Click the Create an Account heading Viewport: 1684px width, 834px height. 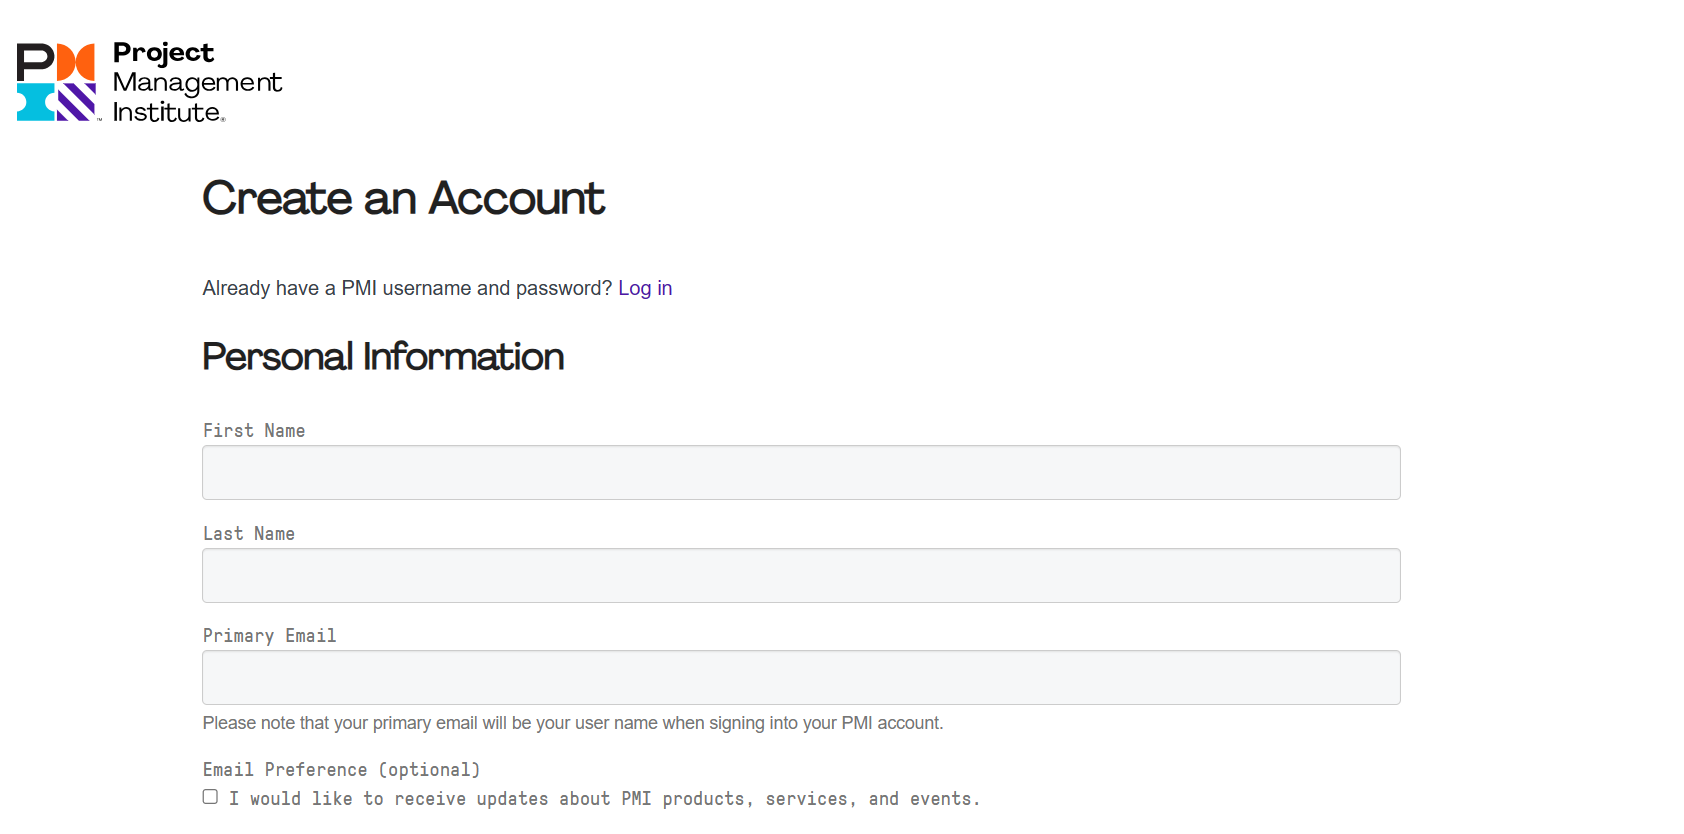click(403, 198)
